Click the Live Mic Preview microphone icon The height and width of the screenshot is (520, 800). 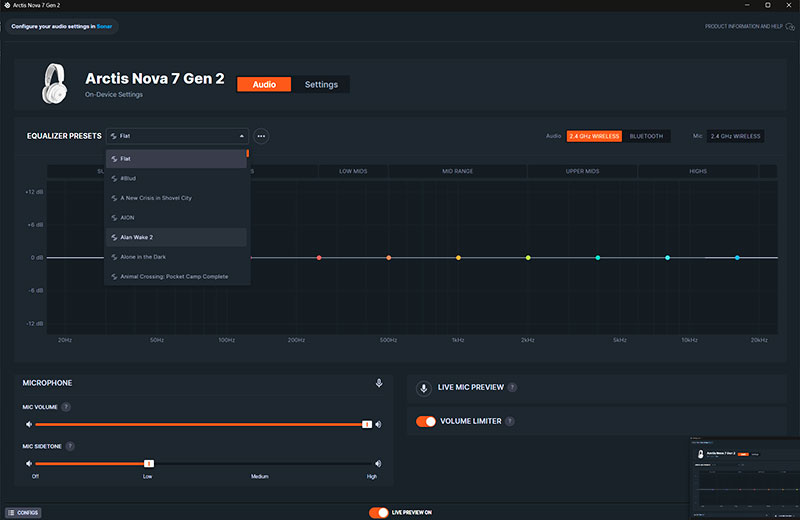coord(424,388)
